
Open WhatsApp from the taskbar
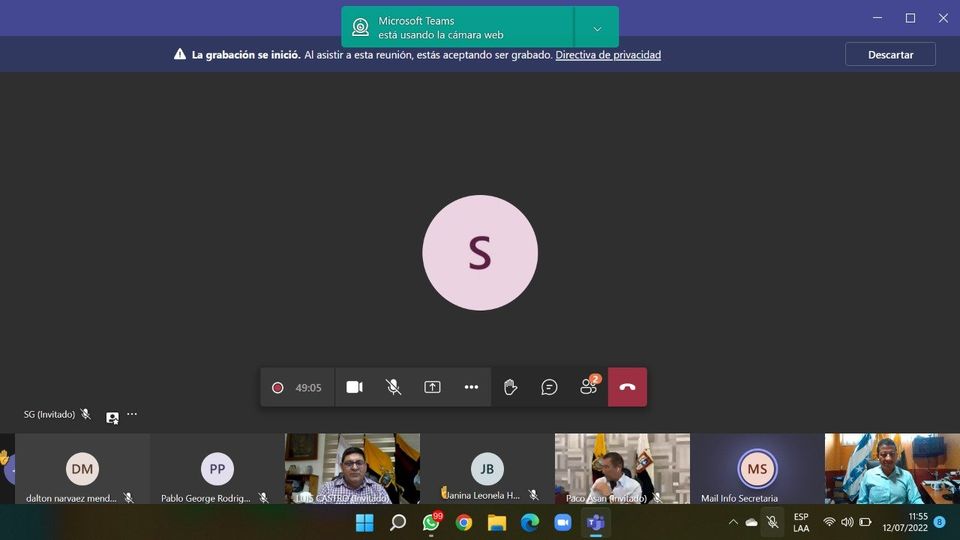click(431, 522)
